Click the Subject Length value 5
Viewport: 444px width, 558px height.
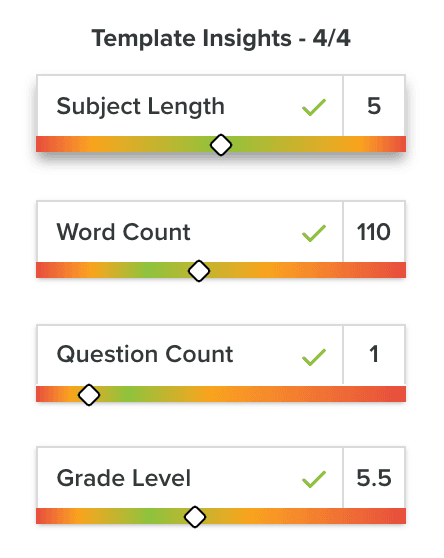374,106
